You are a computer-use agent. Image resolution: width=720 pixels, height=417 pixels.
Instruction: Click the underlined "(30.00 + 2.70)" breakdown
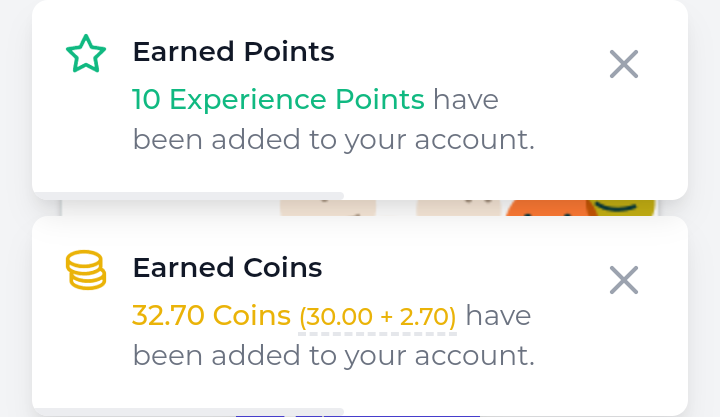(x=378, y=317)
